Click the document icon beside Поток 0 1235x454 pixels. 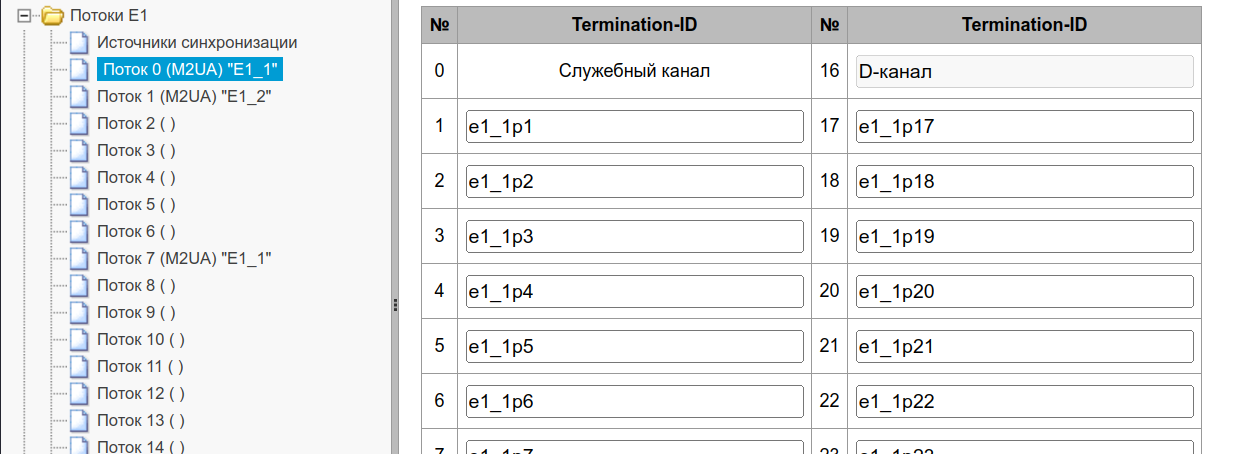point(80,70)
